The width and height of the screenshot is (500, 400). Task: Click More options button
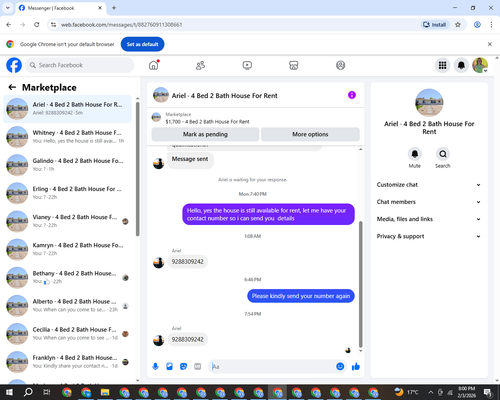click(310, 134)
